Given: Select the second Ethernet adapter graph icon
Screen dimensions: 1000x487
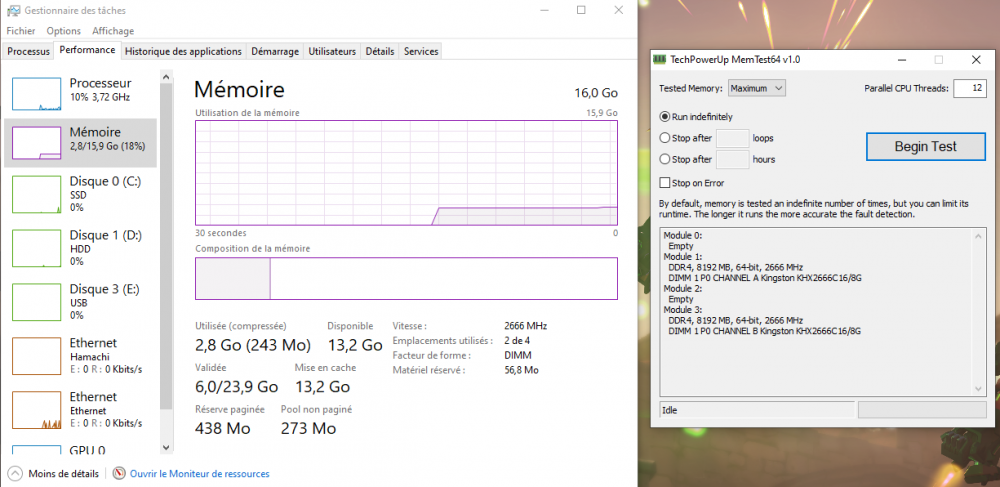Looking at the screenshot, I should (x=36, y=410).
